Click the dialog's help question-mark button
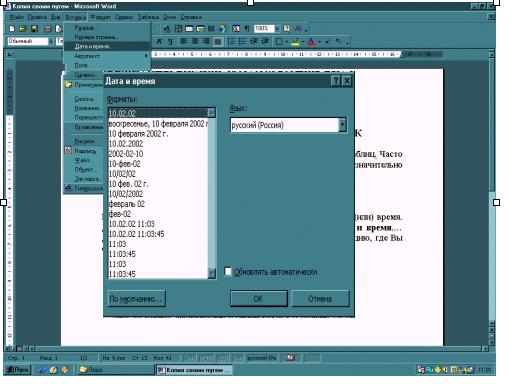 336,81
